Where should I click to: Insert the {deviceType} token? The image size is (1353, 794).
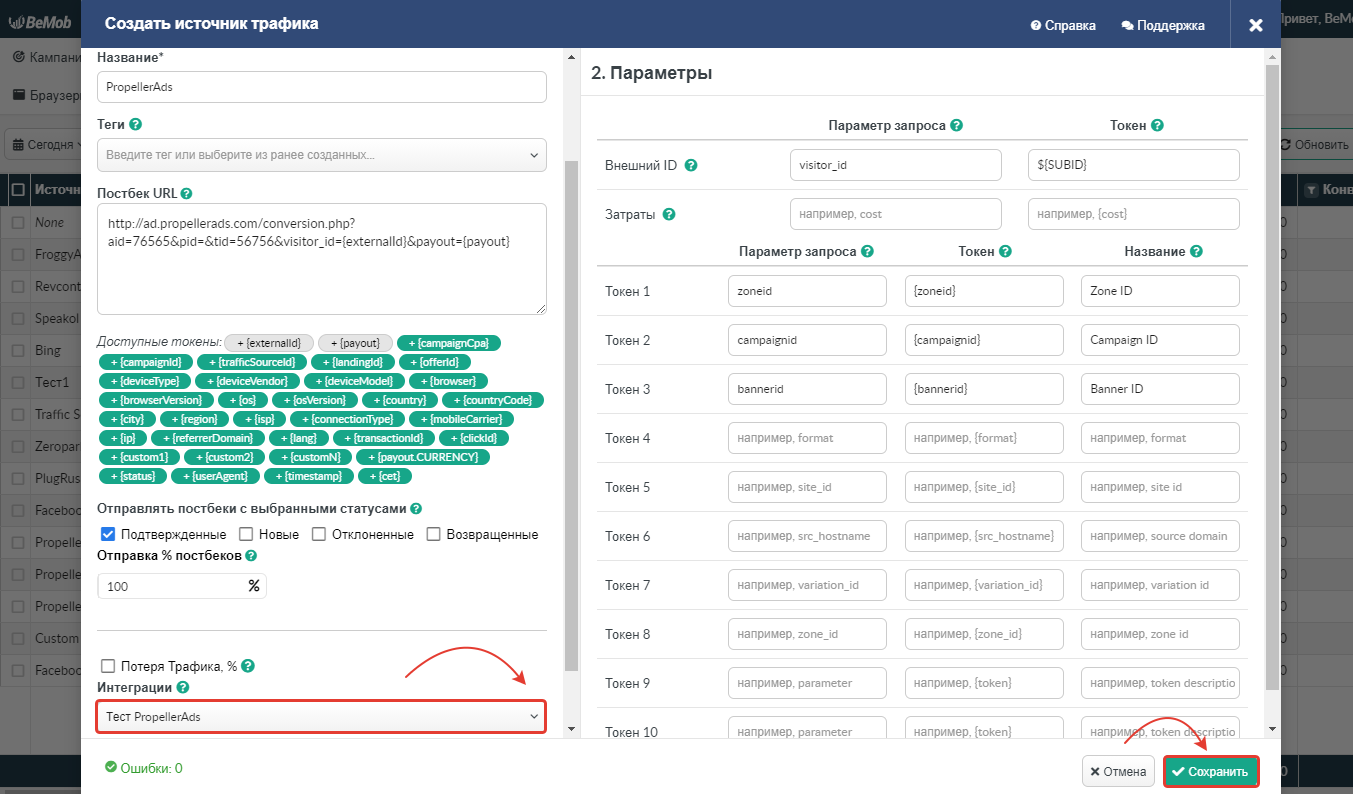(x=145, y=381)
